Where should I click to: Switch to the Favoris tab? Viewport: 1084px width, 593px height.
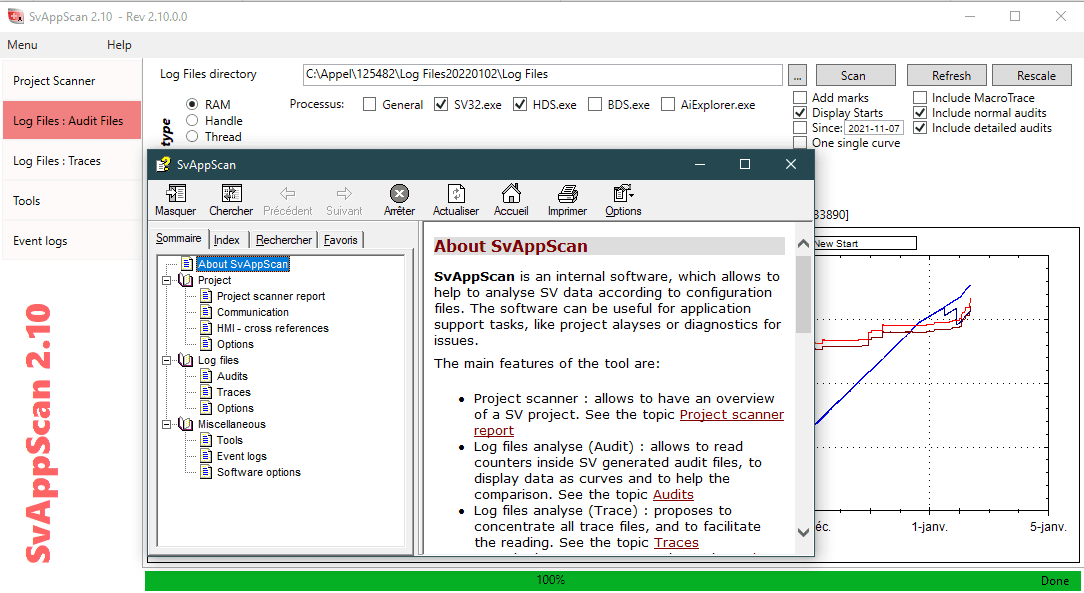(340, 240)
